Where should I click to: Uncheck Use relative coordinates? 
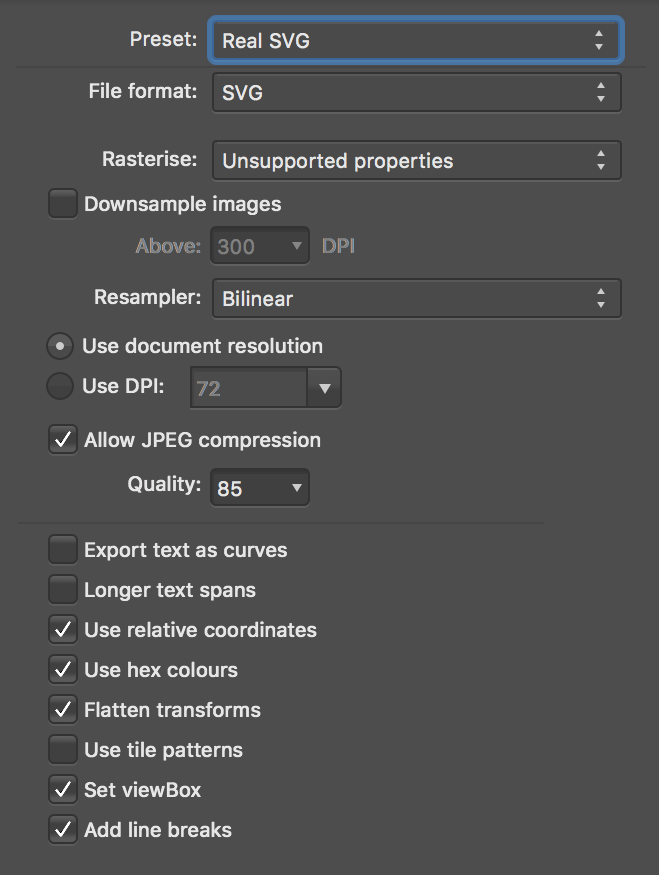click(x=63, y=630)
